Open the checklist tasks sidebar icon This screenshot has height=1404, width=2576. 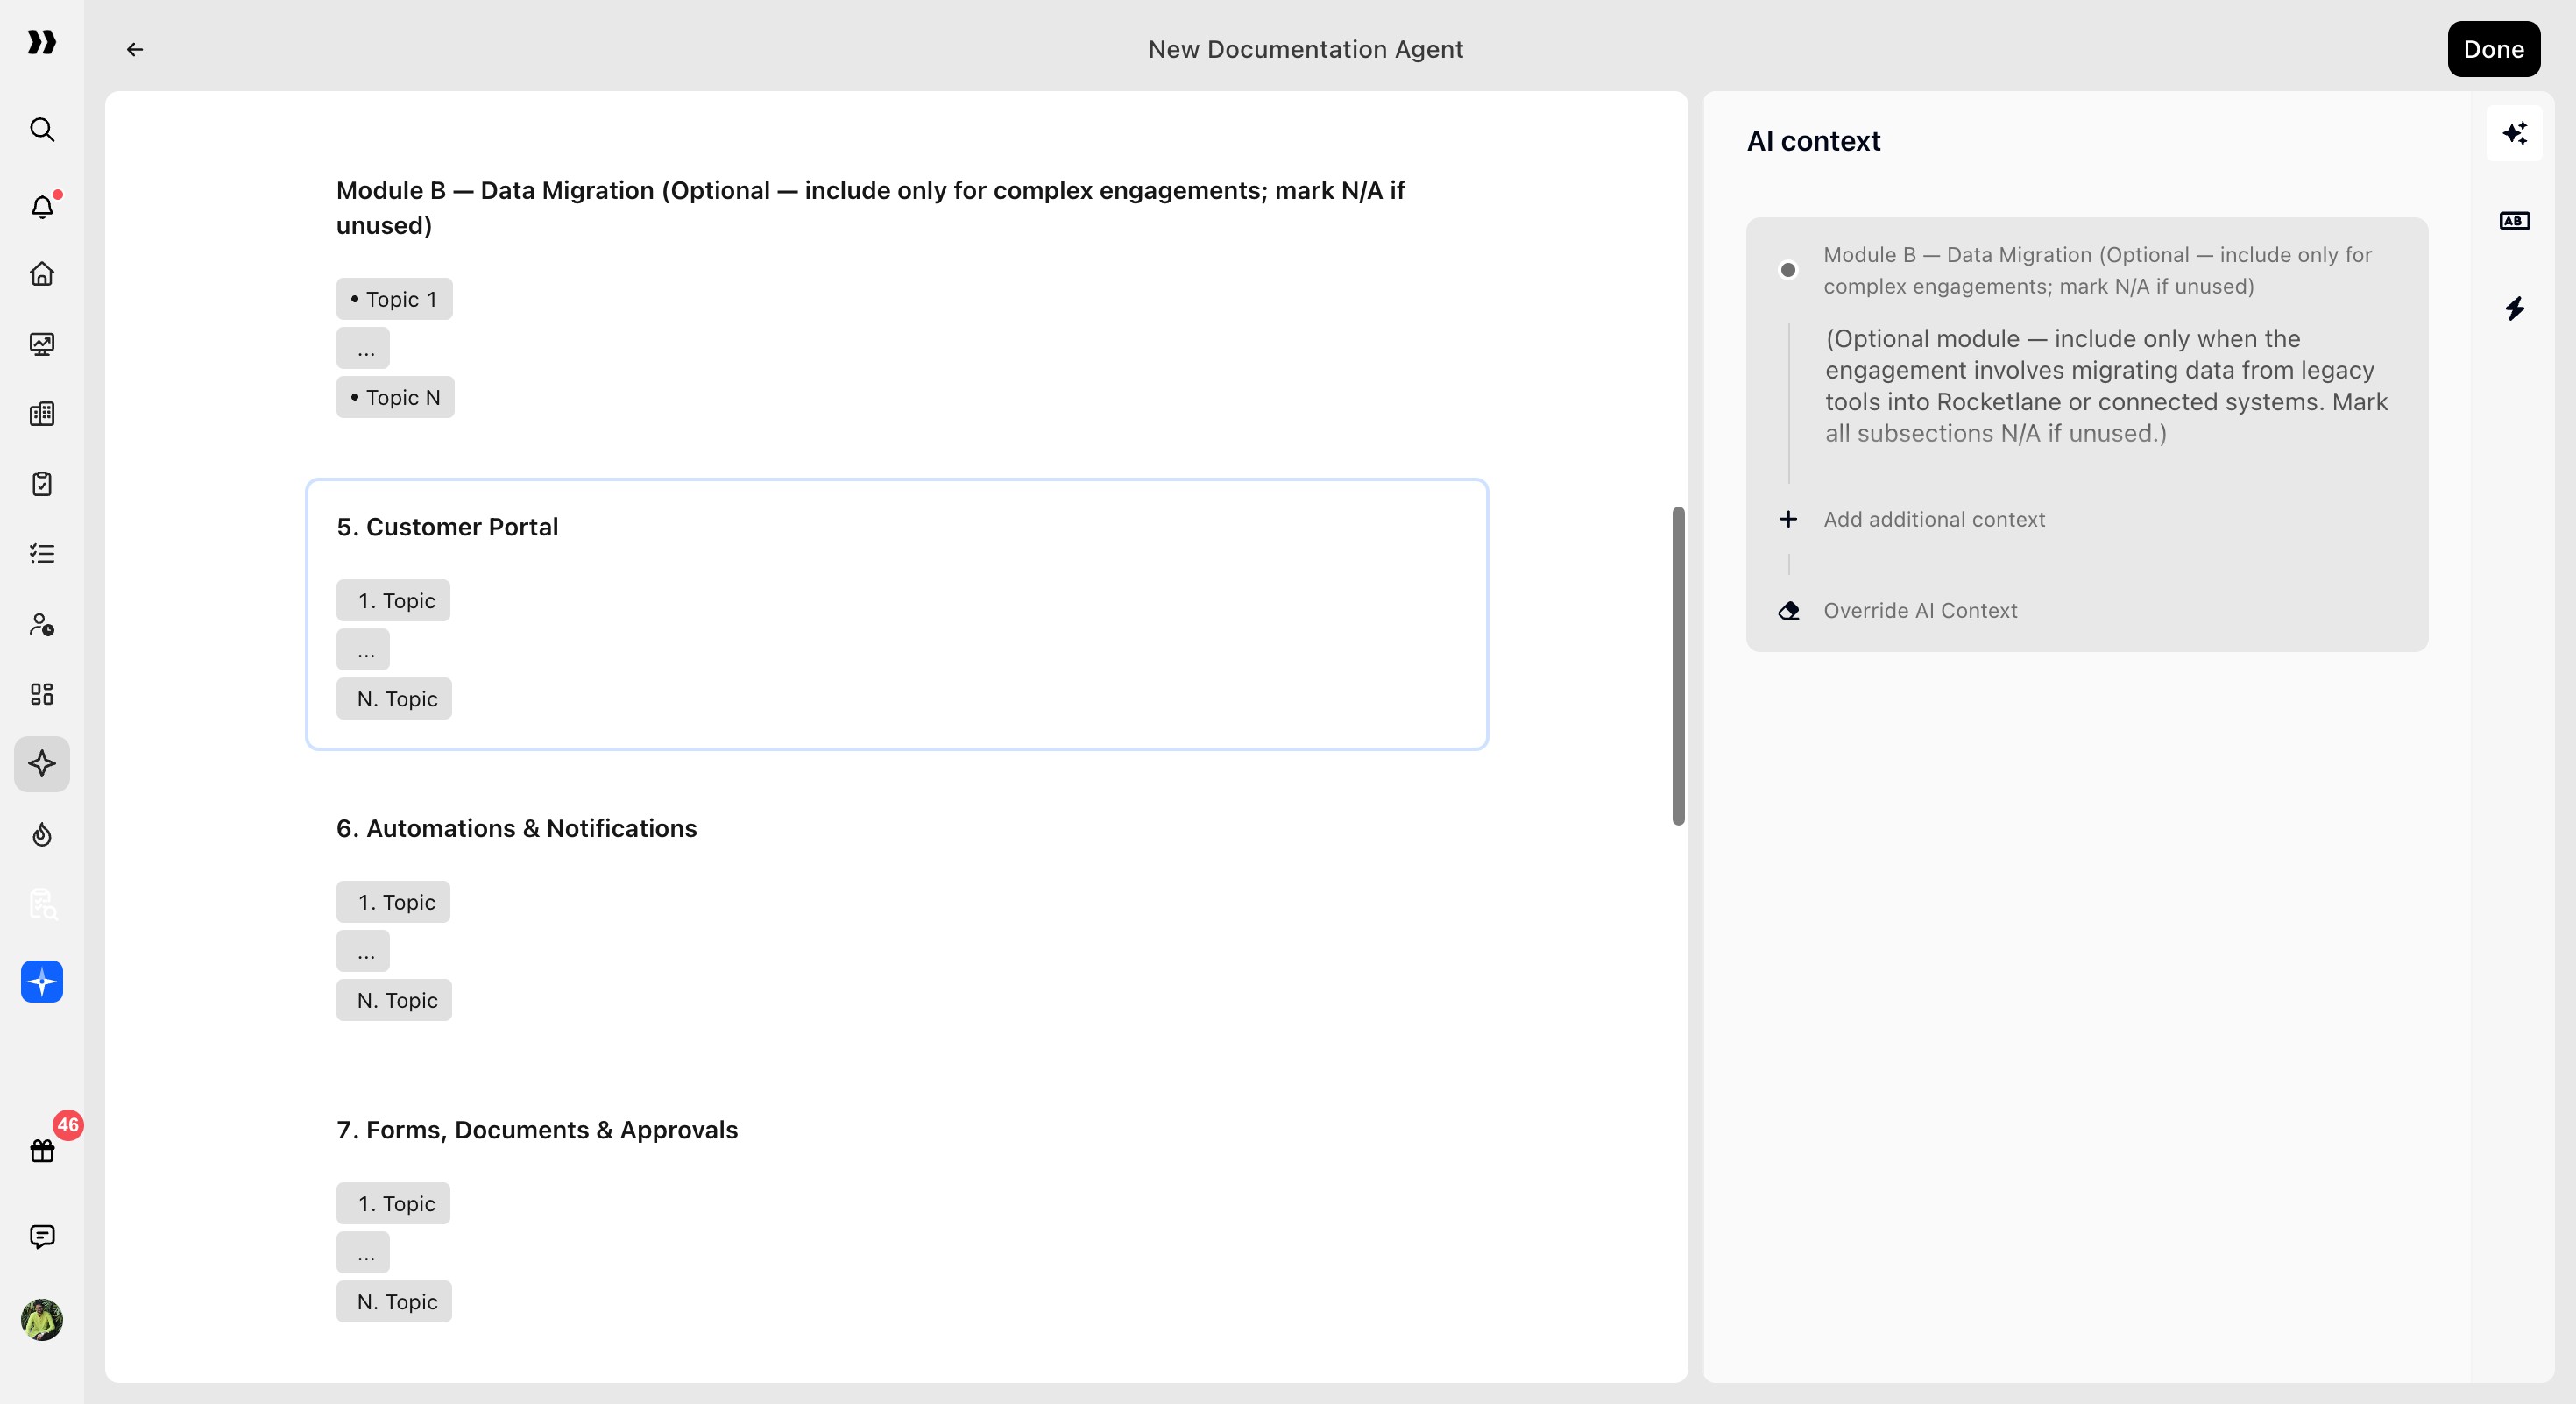click(x=42, y=554)
